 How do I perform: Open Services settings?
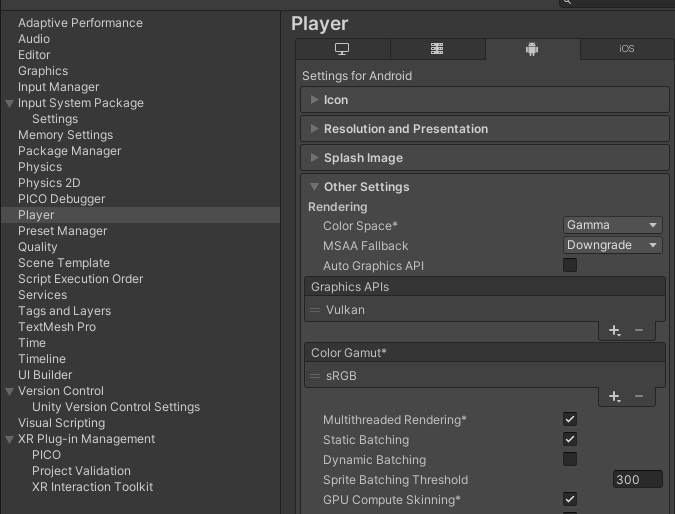tap(43, 295)
